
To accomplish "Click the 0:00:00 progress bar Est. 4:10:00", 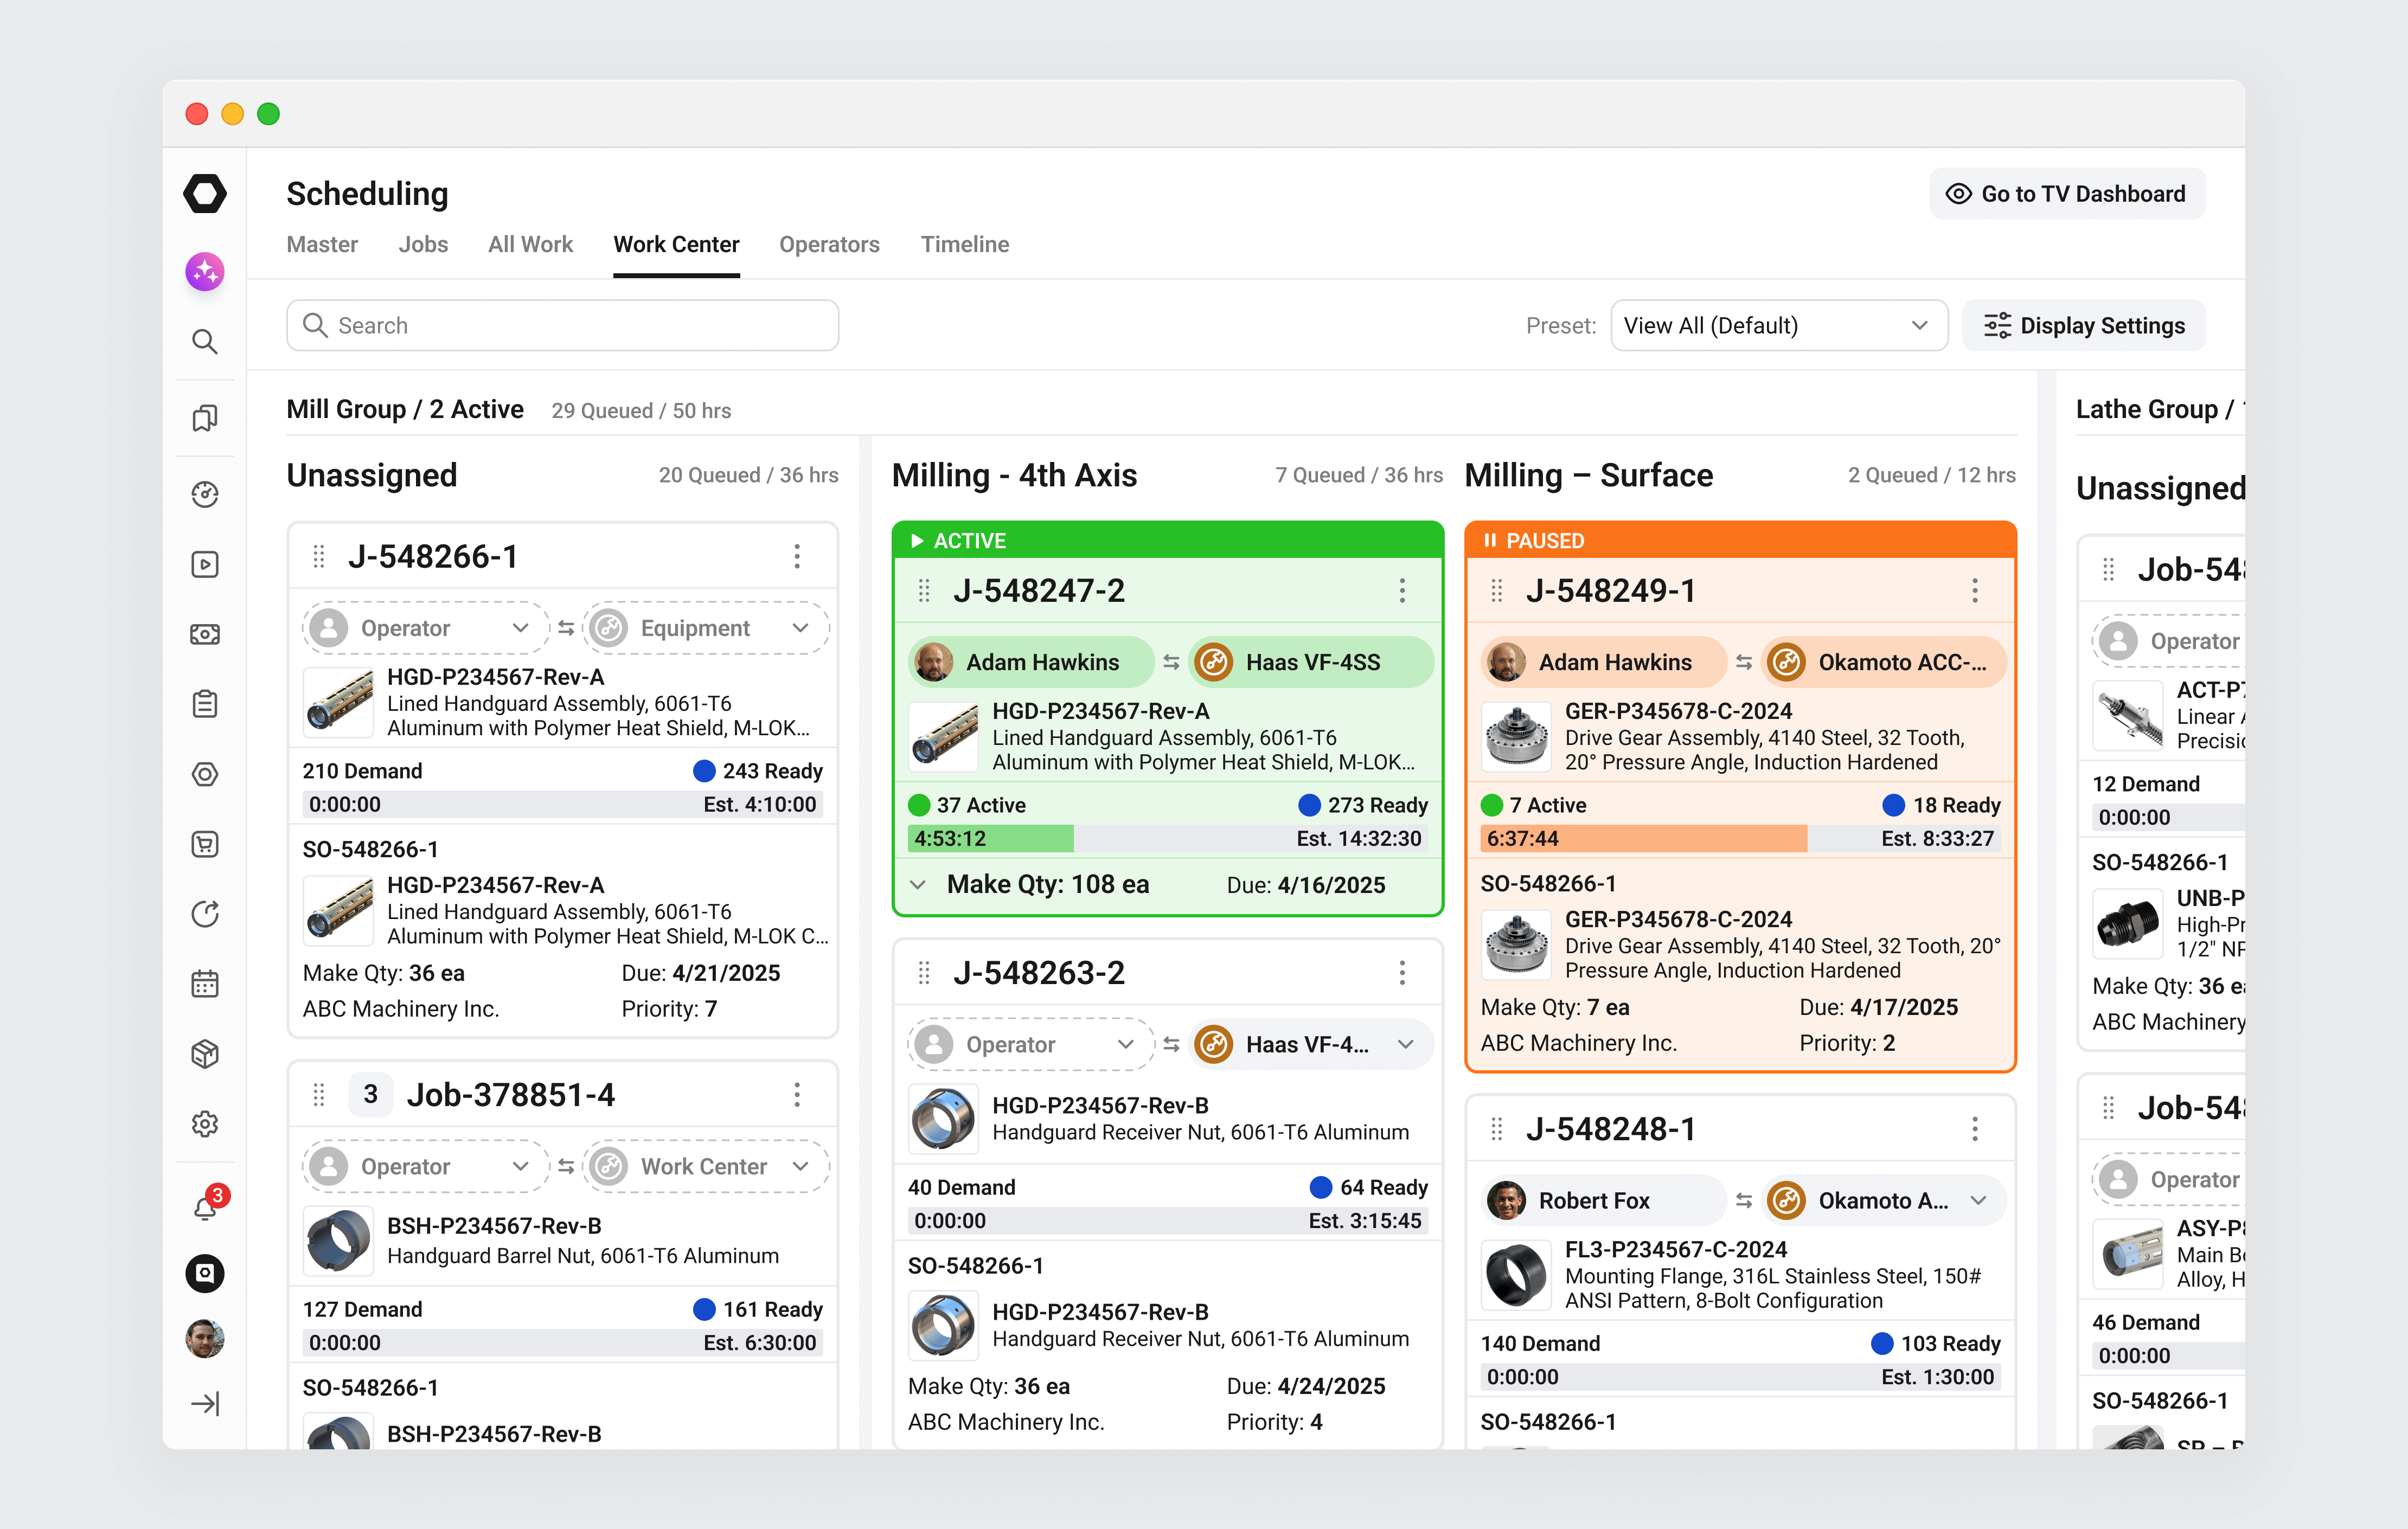I will (562, 804).
